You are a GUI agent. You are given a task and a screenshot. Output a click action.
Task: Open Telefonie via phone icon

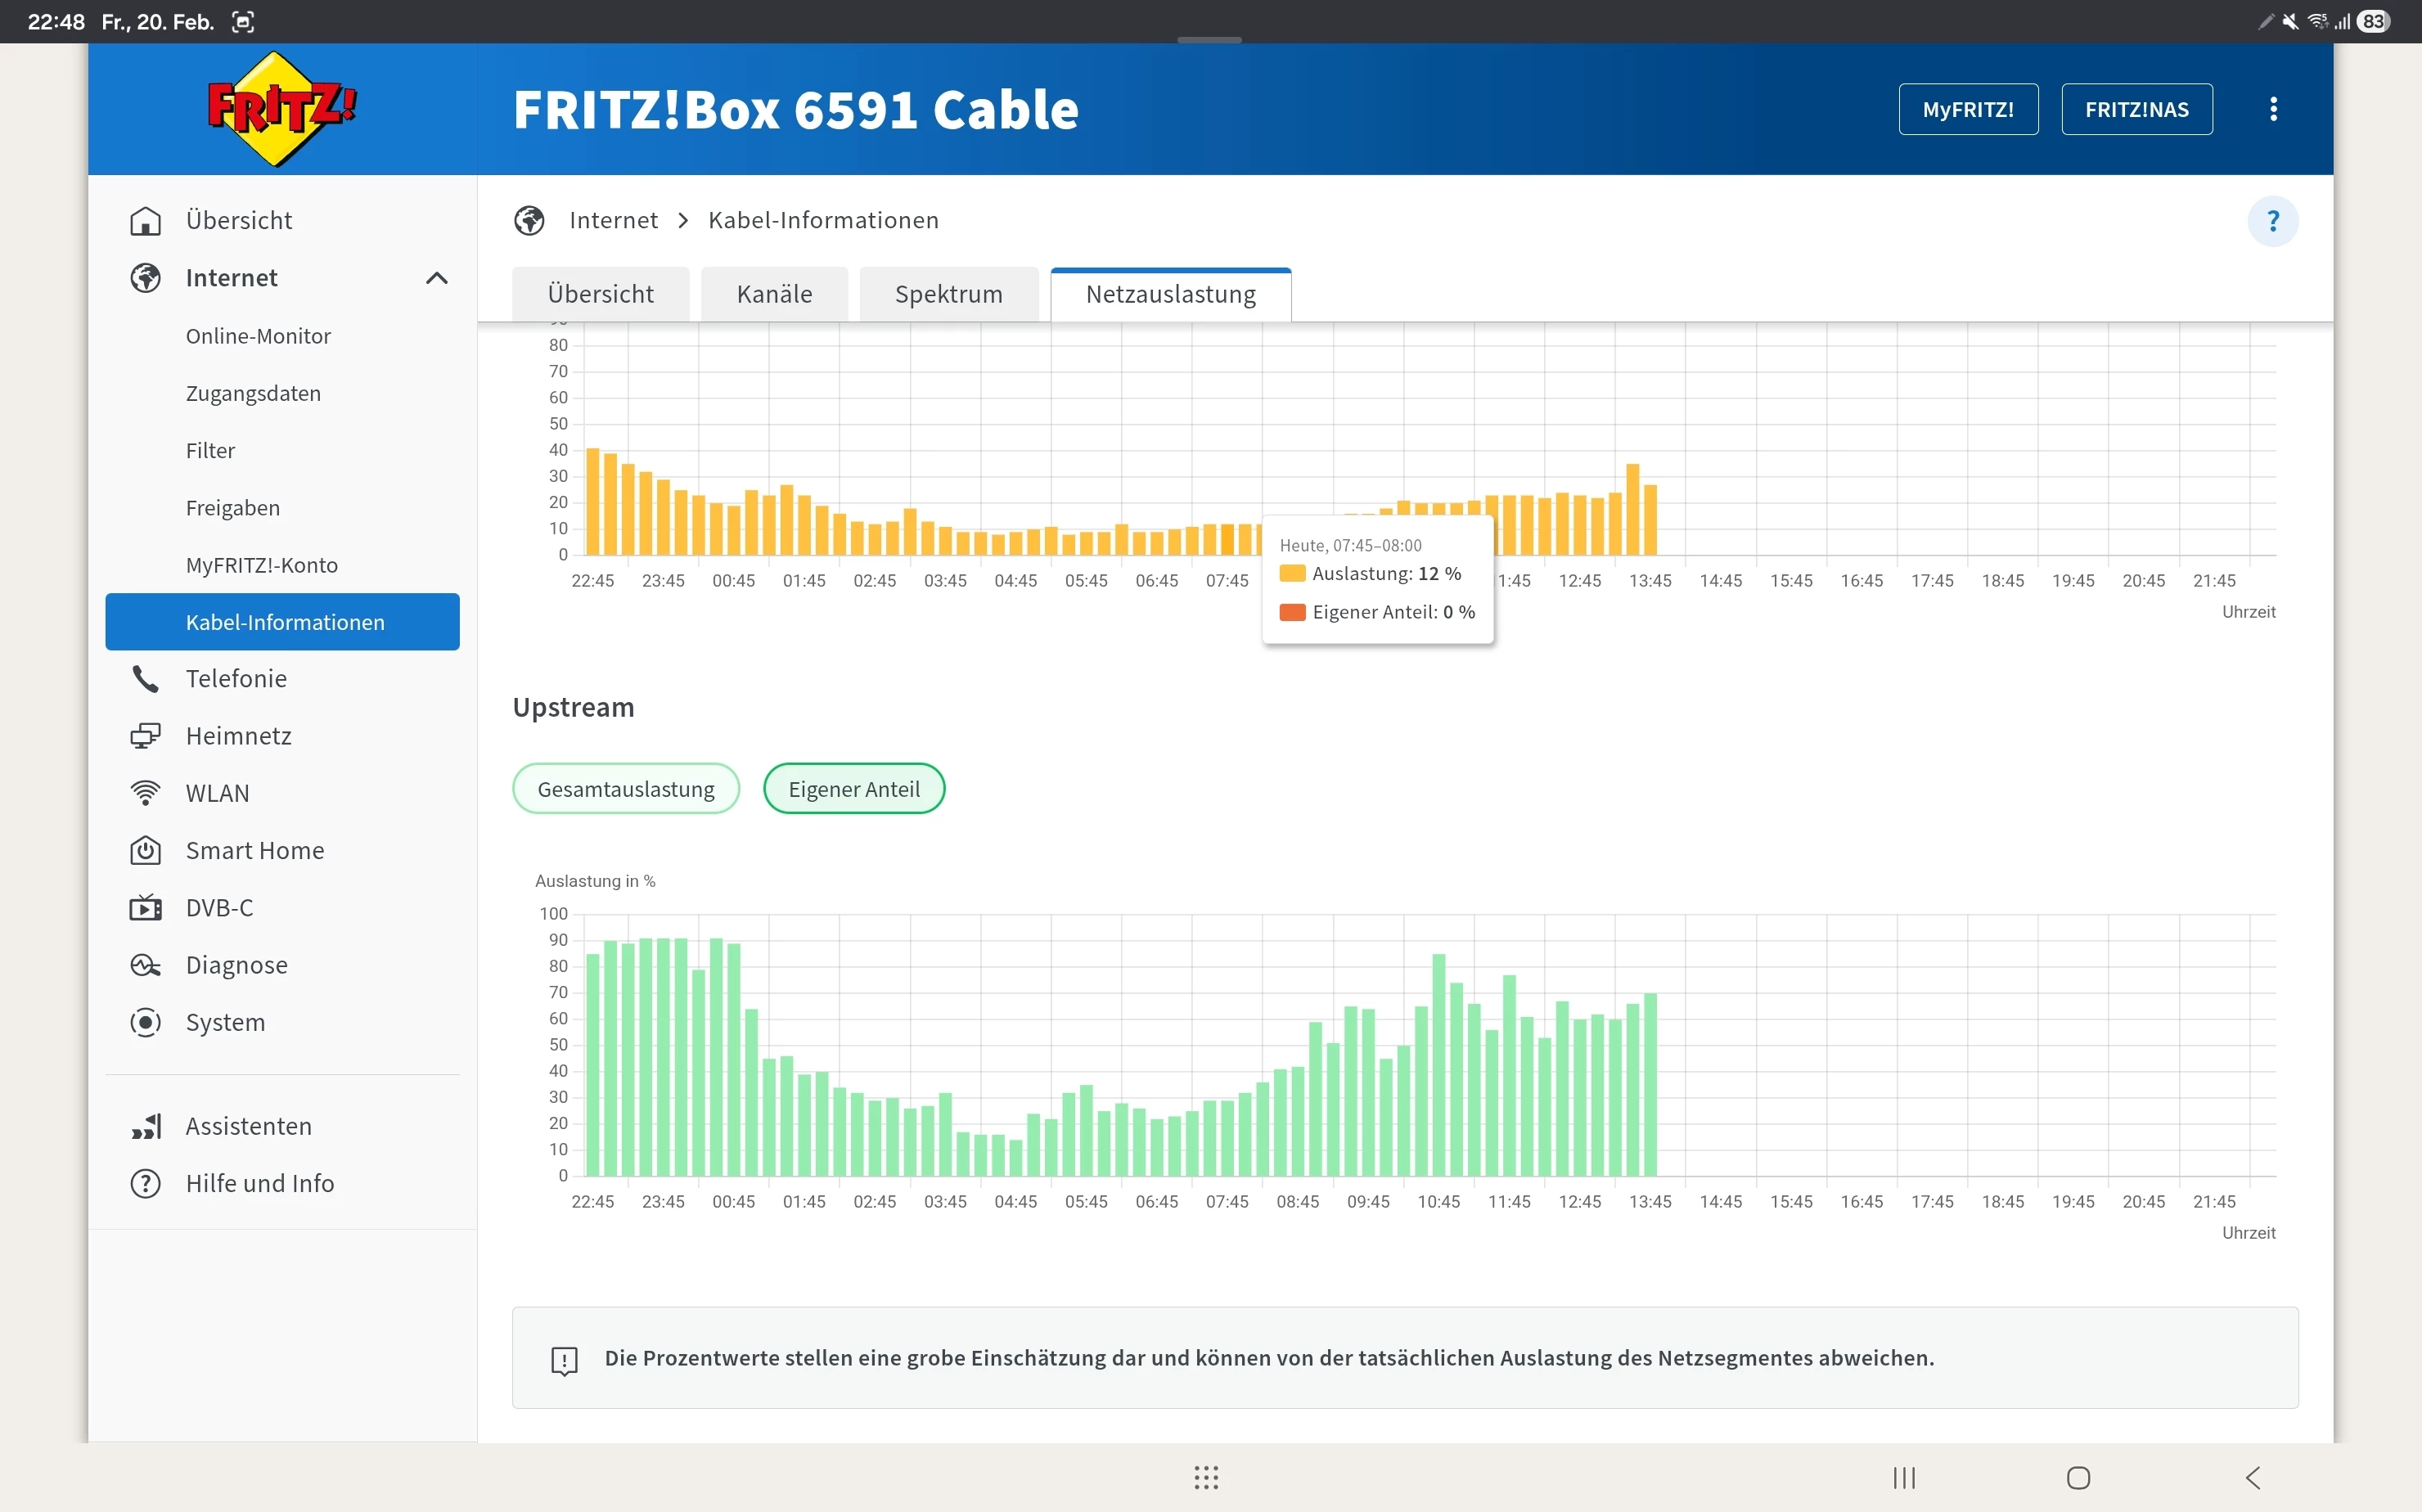click(146, 679)
